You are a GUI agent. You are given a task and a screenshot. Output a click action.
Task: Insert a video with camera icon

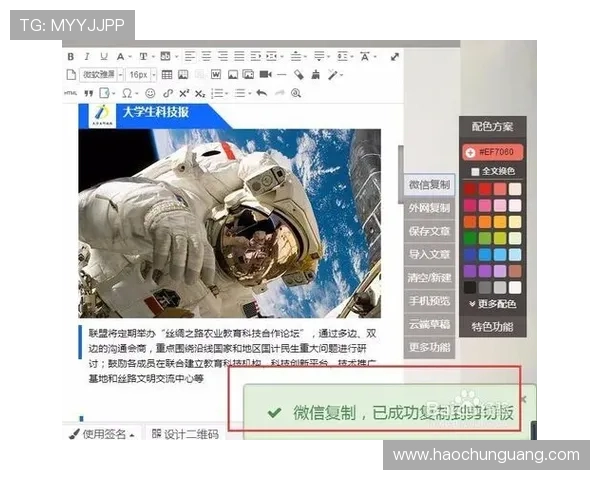266,74
